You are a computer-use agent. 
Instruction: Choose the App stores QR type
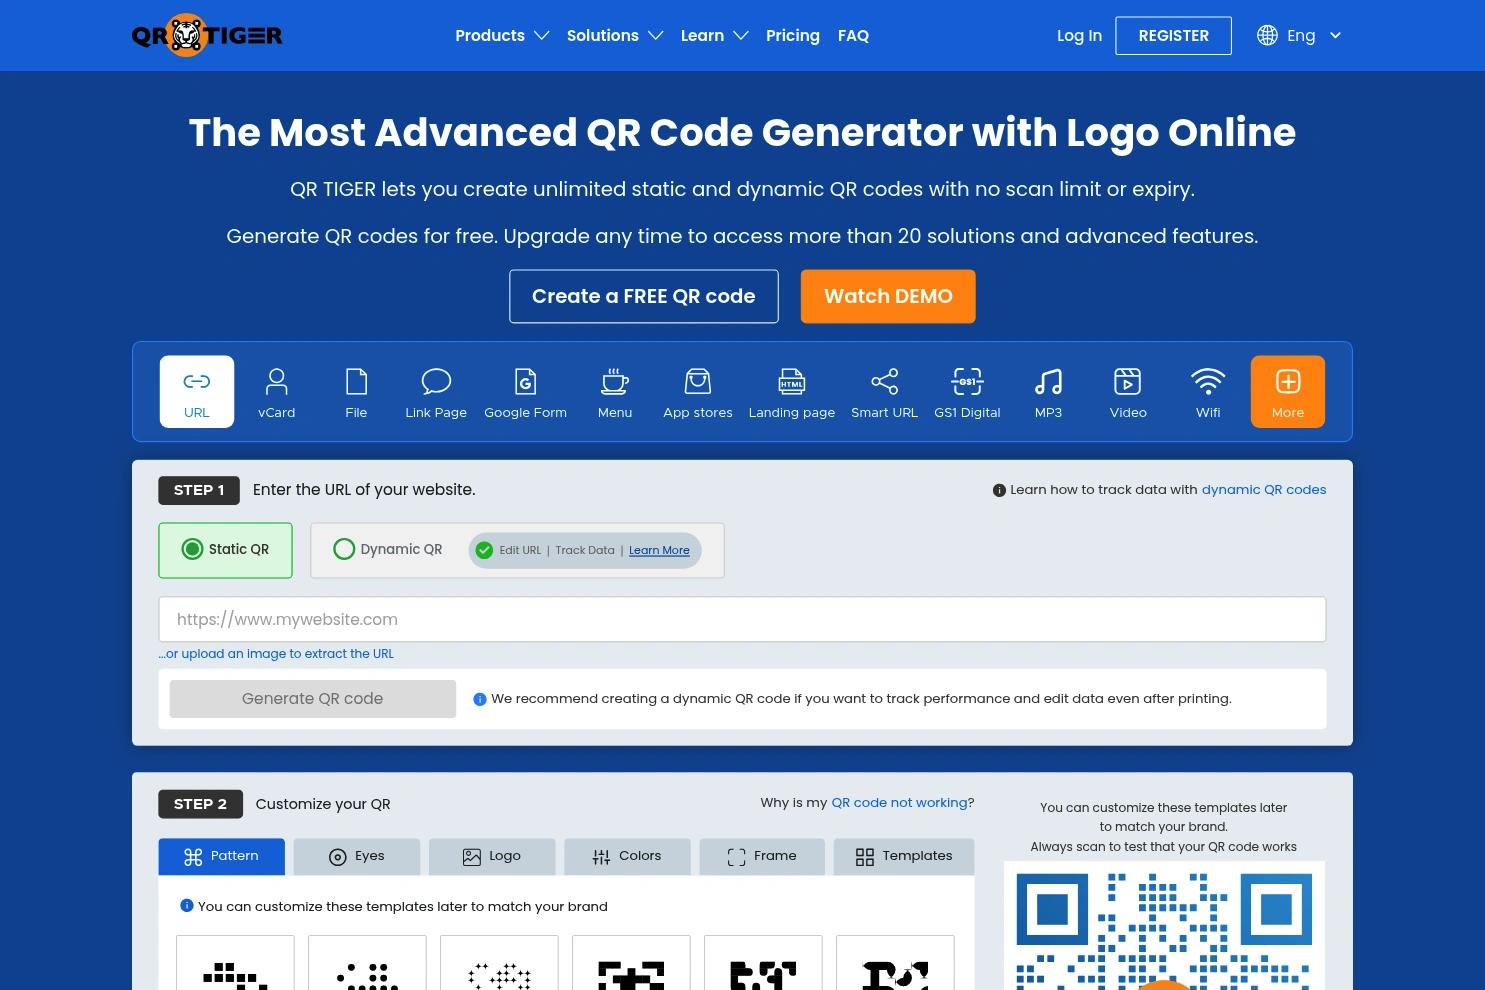coord(698,392)
